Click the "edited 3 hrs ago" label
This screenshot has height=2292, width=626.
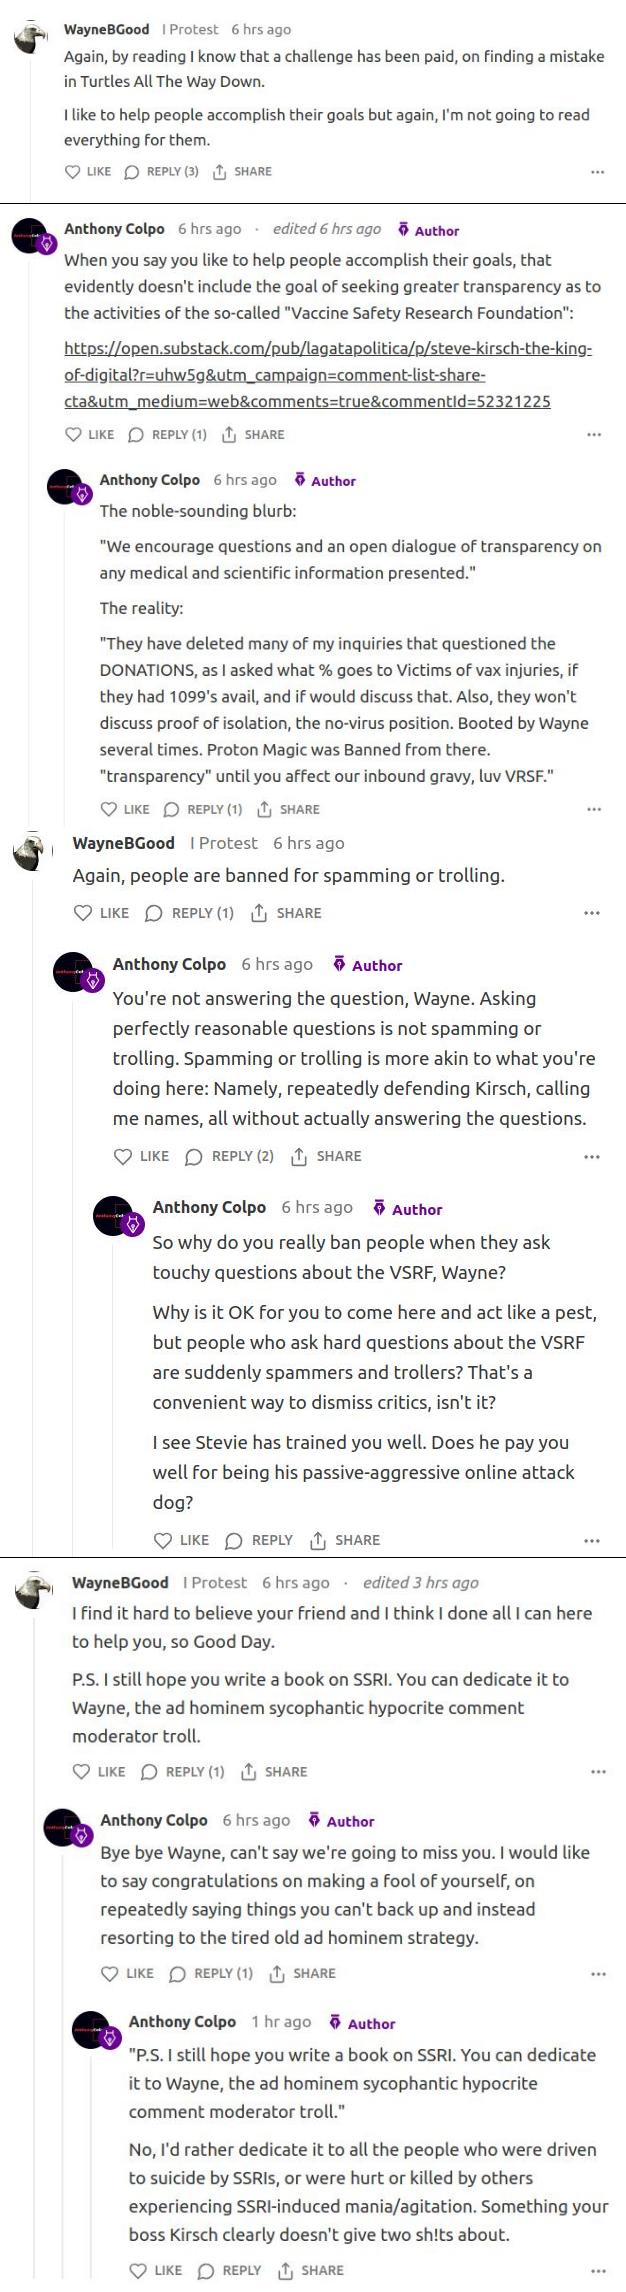pyautogui.click(x=420, y=1582)
